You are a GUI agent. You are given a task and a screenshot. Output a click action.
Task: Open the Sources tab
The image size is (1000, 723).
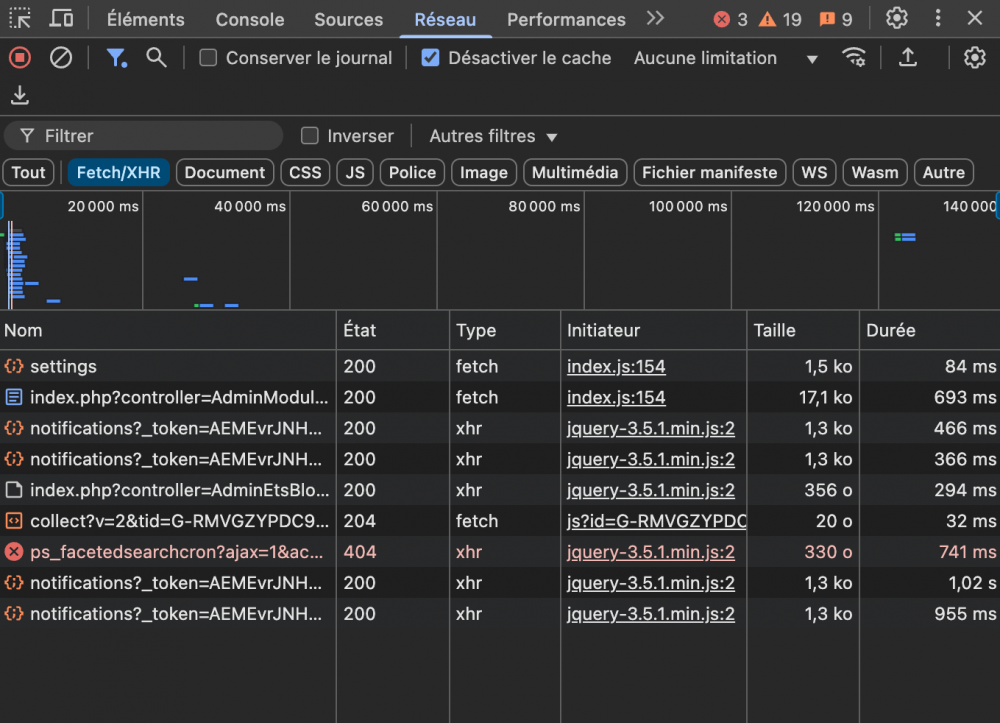point(348,19)
